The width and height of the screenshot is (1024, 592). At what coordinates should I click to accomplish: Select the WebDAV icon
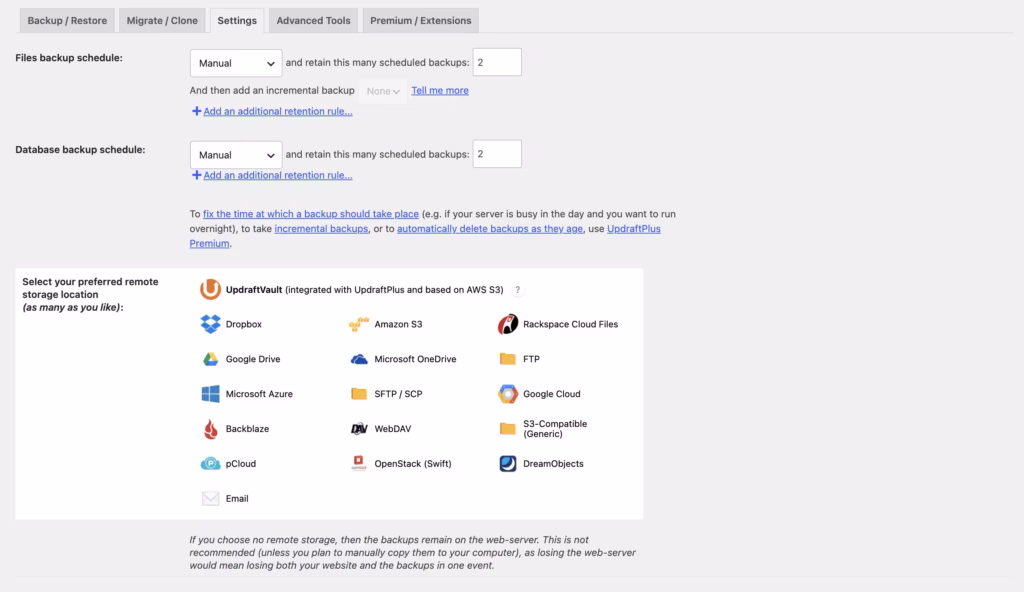click(359, 429)
